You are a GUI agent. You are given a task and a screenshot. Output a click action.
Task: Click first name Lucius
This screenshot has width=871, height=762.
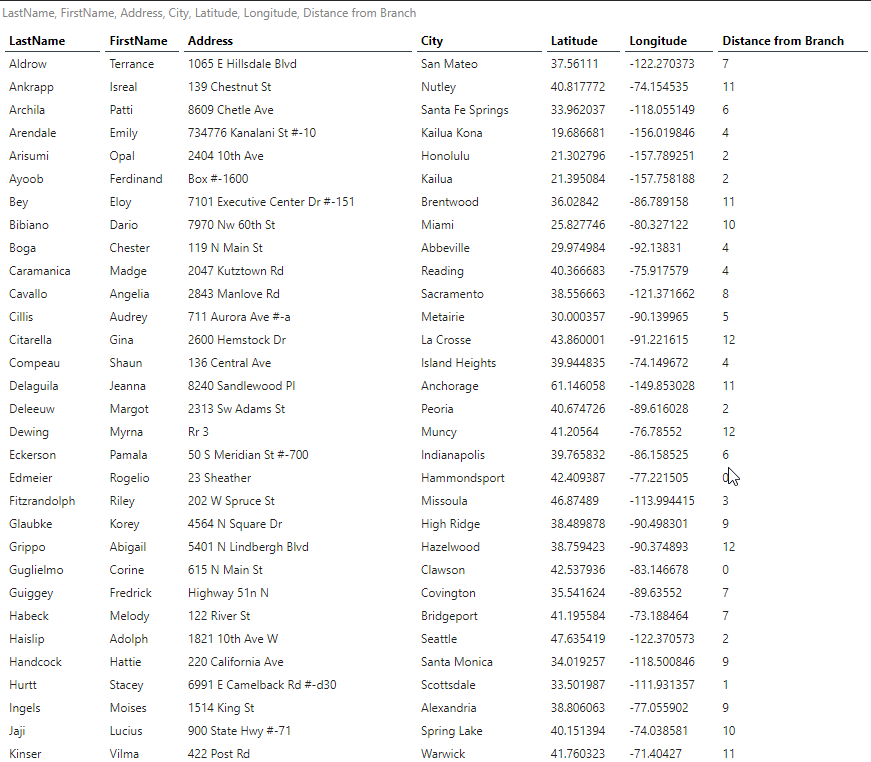coord(126,731)
